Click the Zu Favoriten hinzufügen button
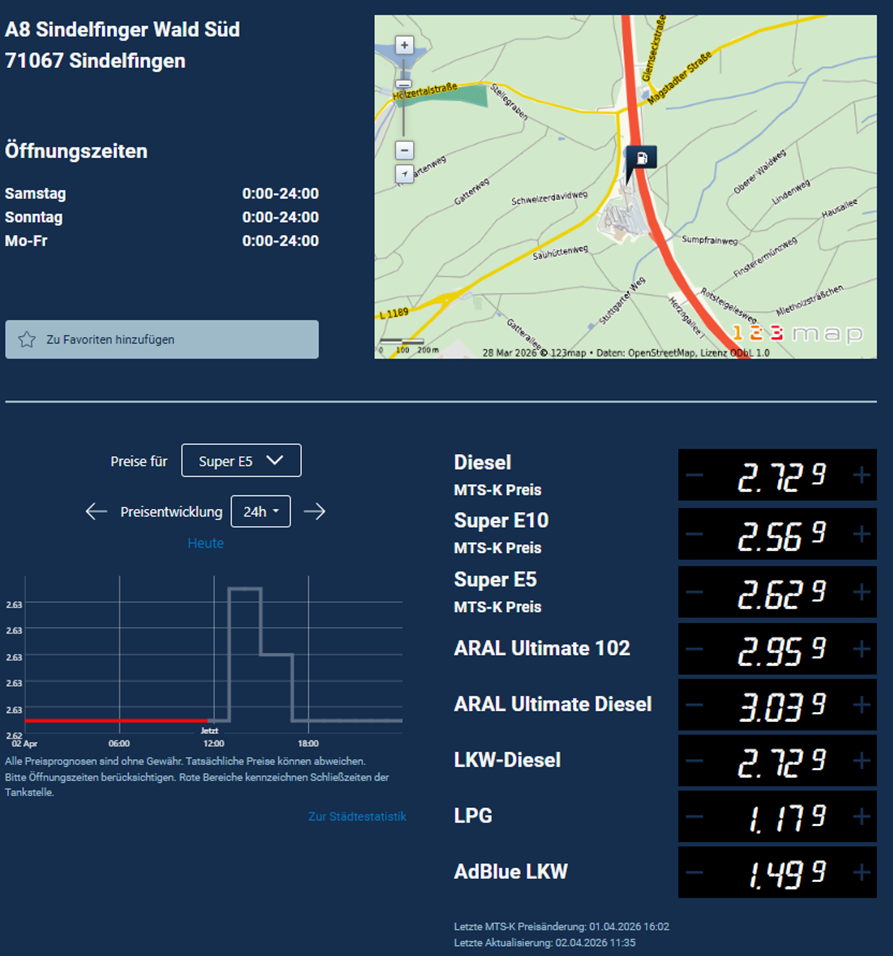893x956 pixels. (162, 340)
